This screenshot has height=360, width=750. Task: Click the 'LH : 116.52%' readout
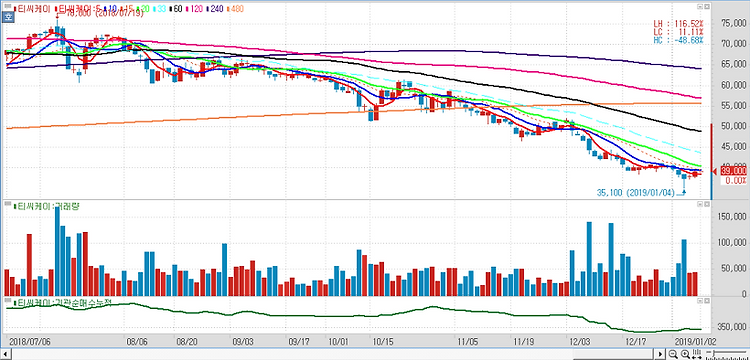(x=679, y=23)
